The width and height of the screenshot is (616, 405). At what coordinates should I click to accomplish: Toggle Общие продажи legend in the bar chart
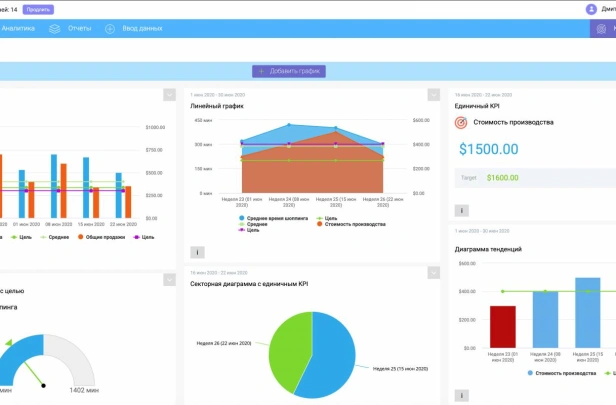(x=101, y=237)
